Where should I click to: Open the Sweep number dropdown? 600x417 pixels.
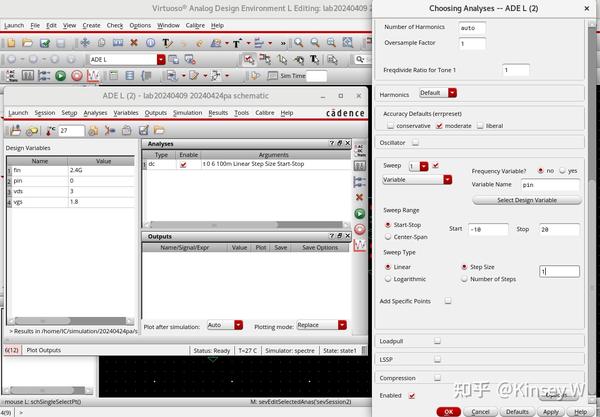pos(418,166)
